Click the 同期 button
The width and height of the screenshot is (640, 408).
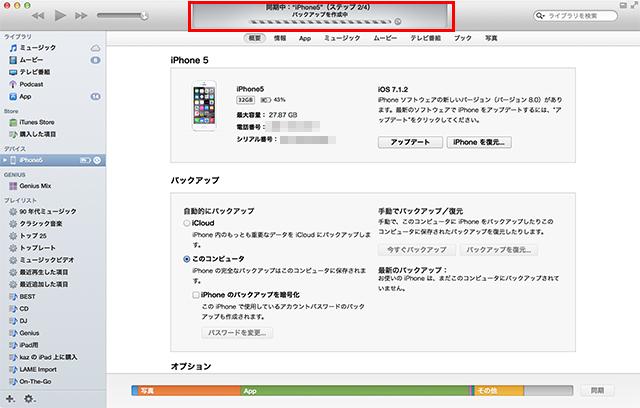pos(598,390)
